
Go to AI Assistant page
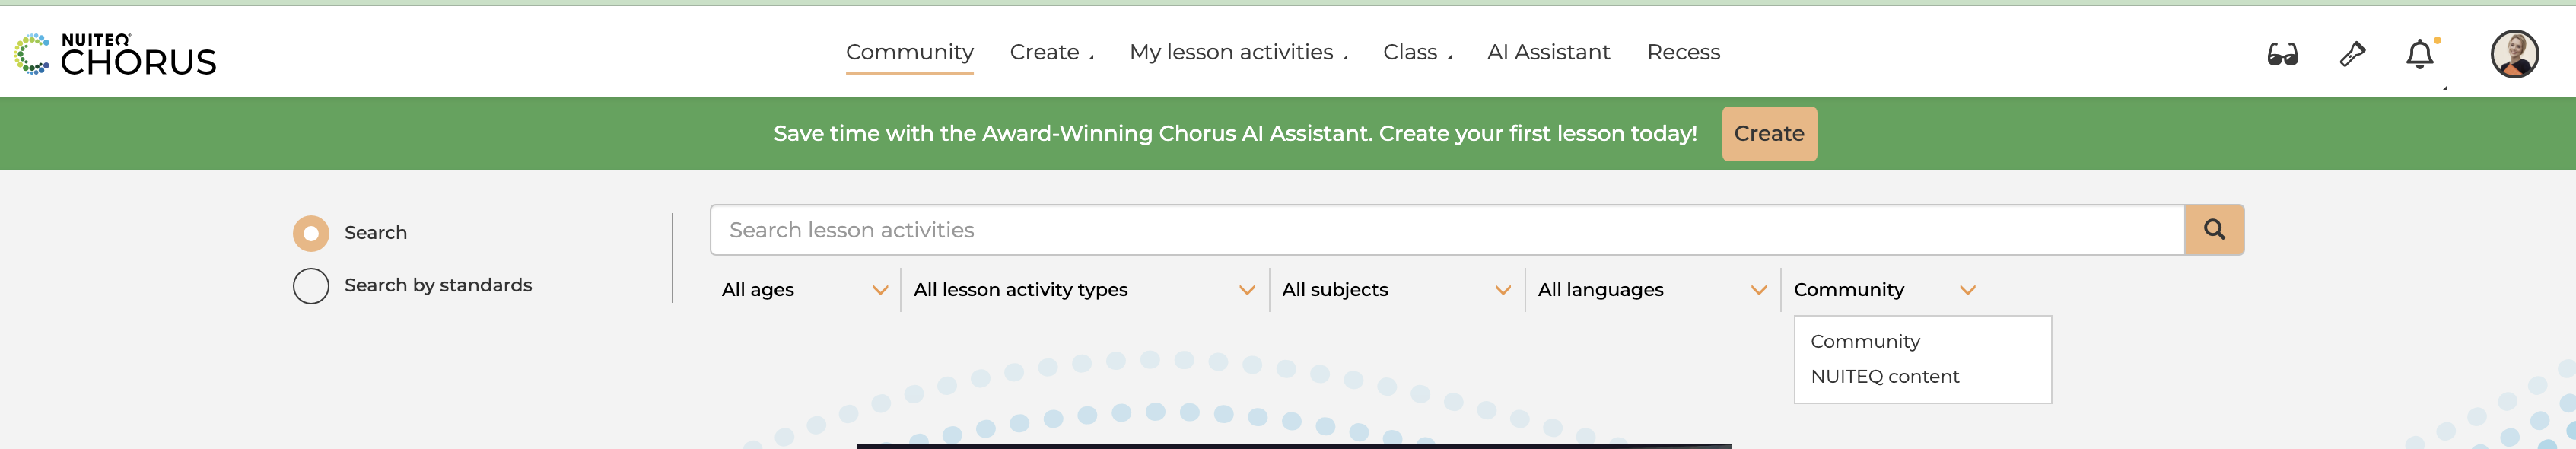1548,52
